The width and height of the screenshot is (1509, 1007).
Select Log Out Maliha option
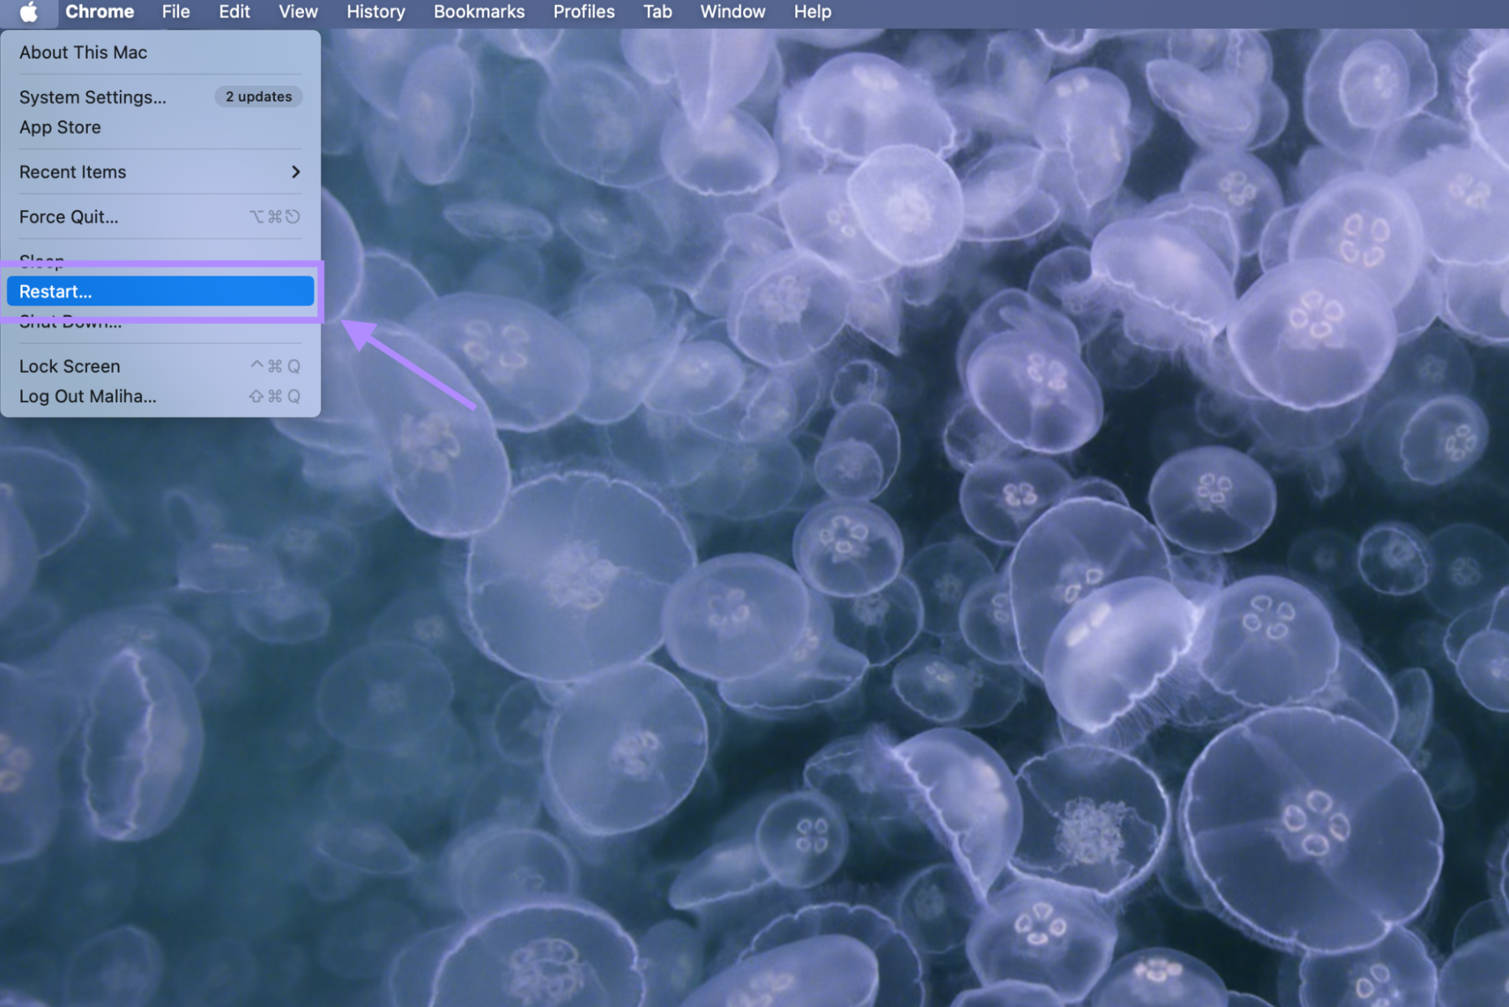click(x=160, y=396)
